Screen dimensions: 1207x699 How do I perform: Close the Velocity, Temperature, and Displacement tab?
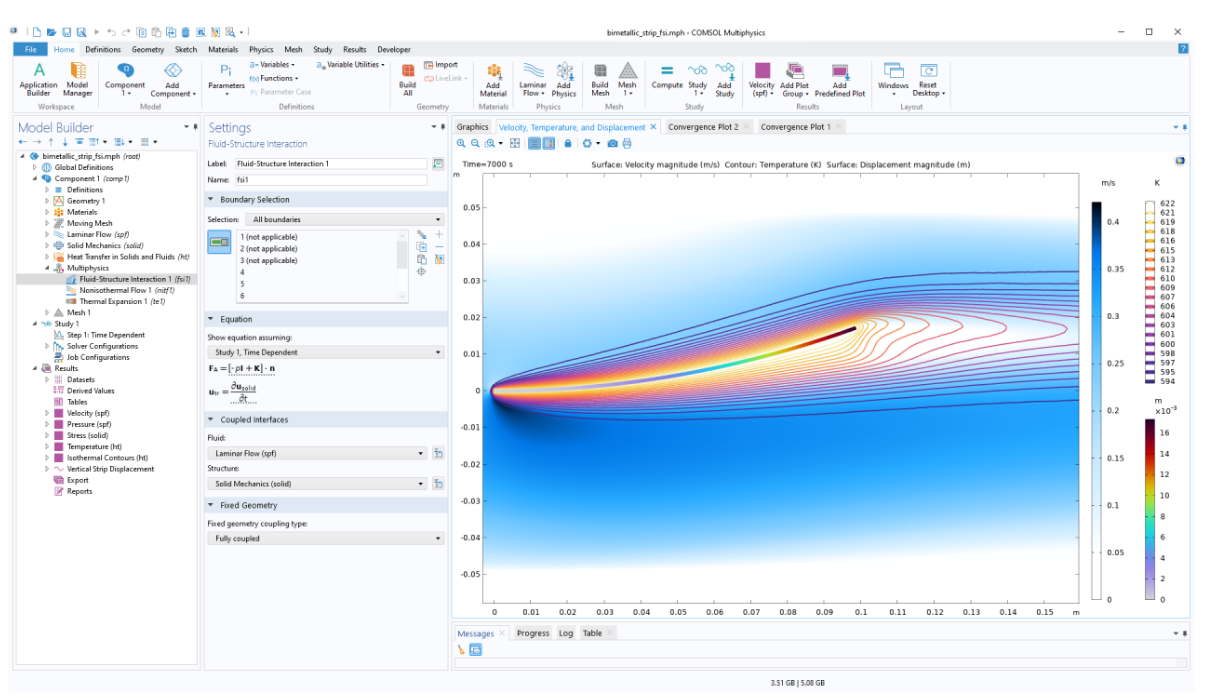coord(653,127)
